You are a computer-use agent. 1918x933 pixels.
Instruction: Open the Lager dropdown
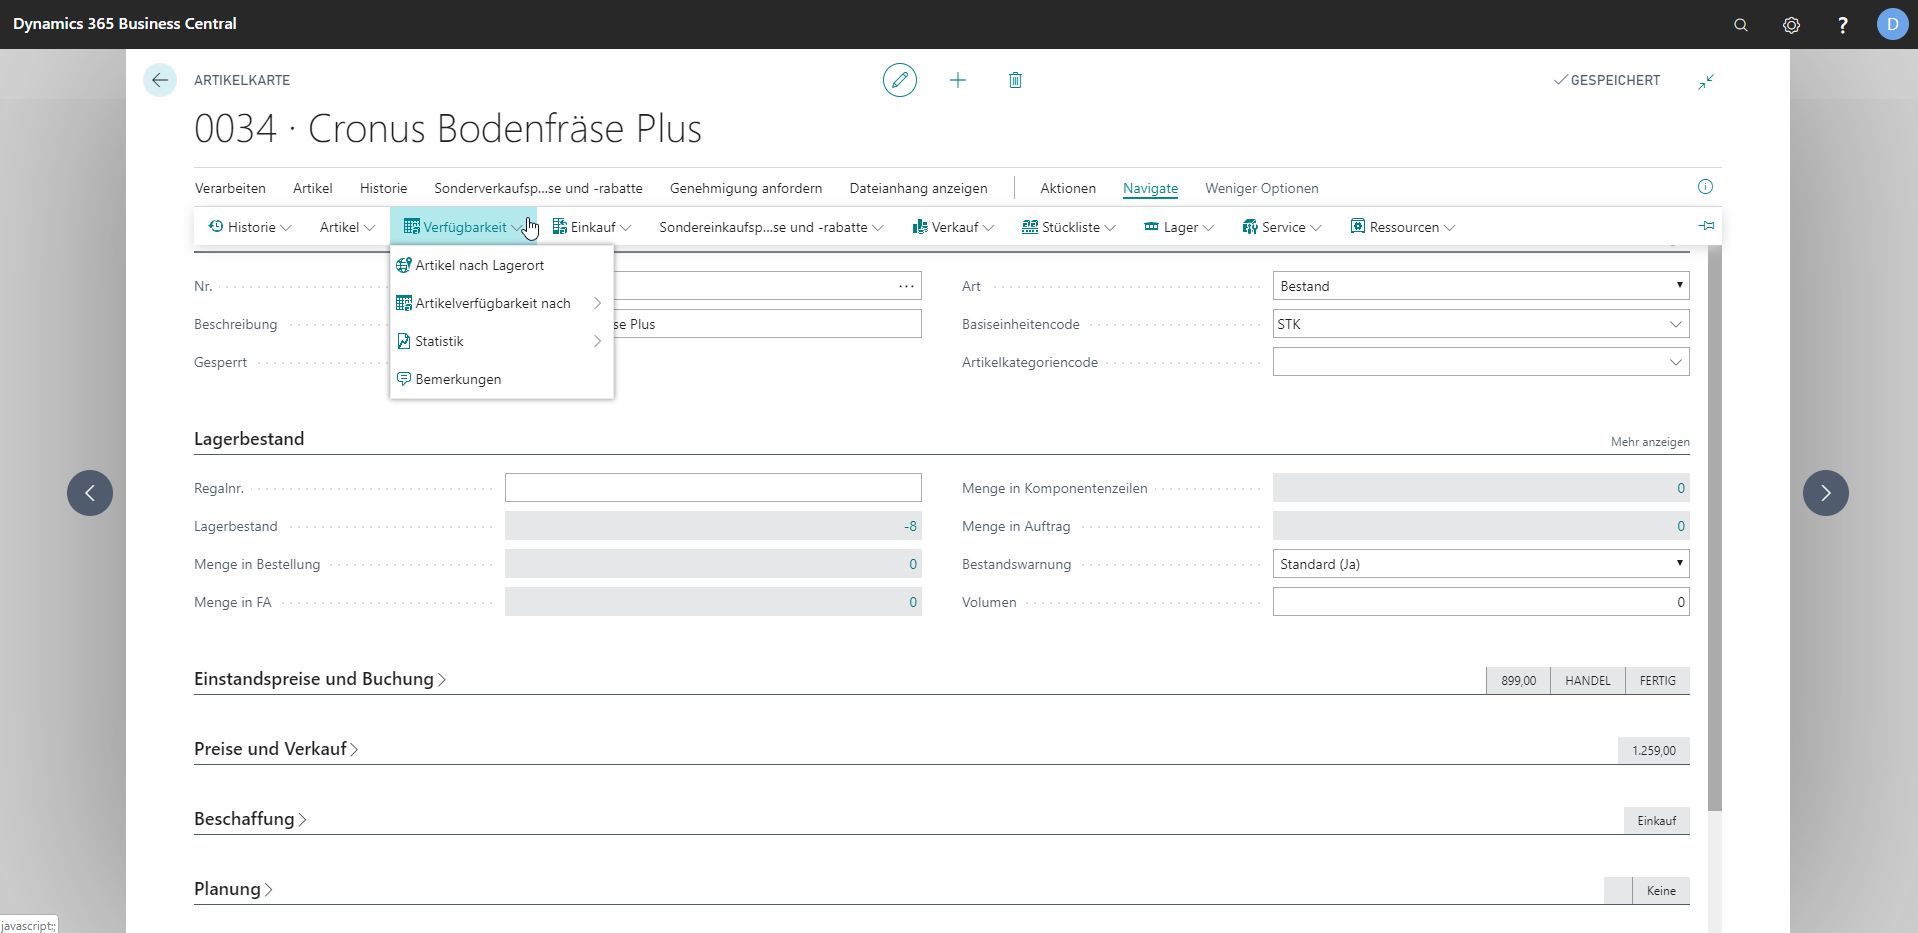point(1179,227)
